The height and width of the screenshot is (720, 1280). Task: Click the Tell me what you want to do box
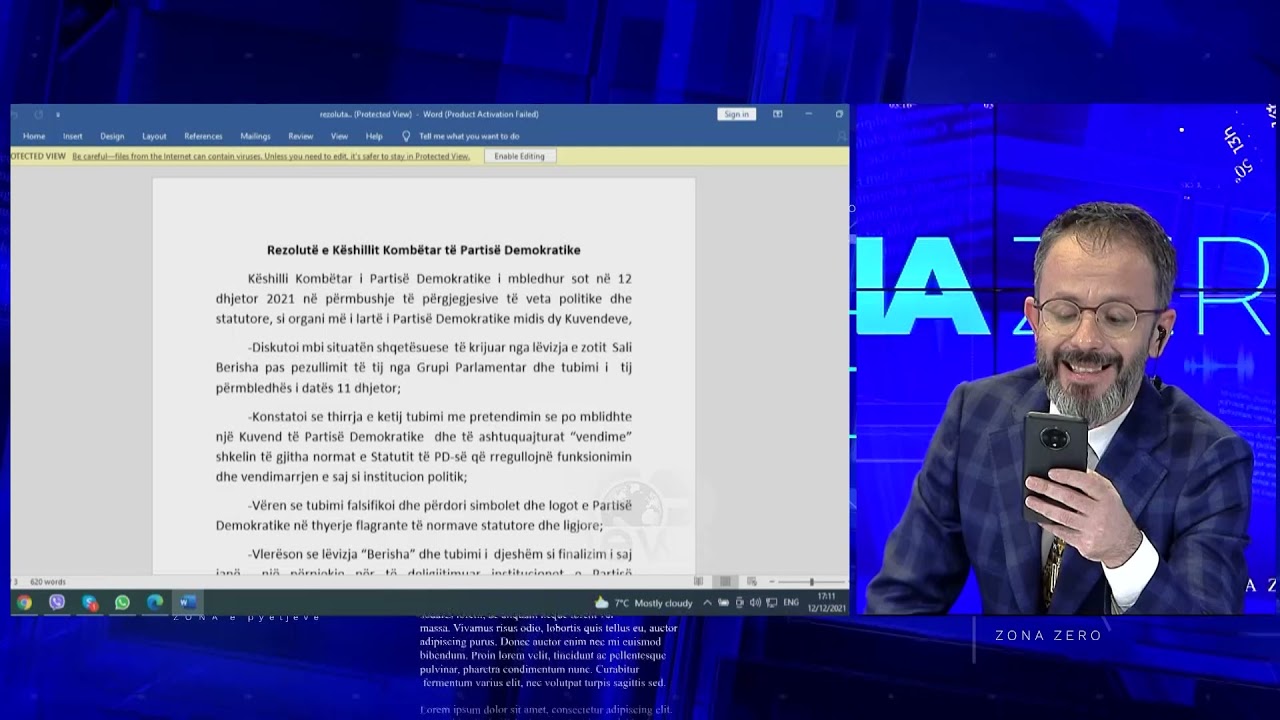click(x=469, y=136)
